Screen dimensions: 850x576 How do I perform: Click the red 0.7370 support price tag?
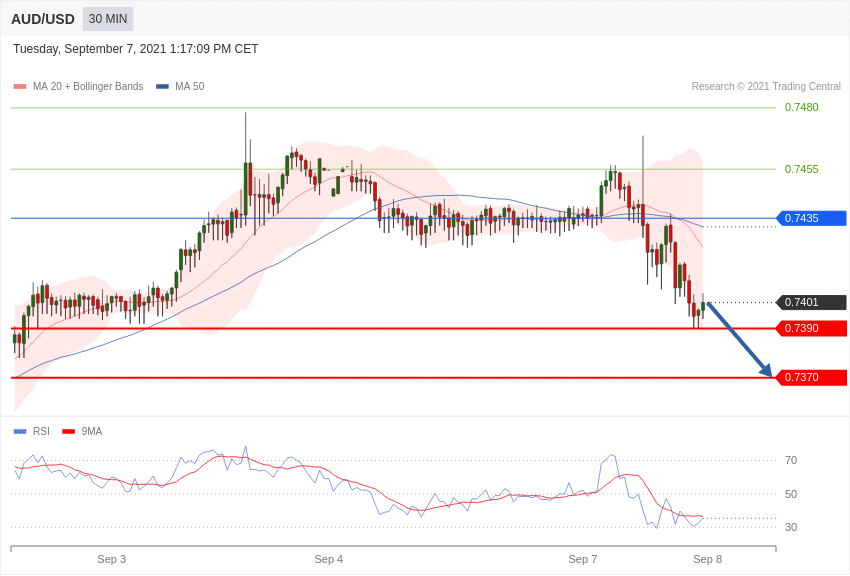pyautogui.click(x=812, y=377)
